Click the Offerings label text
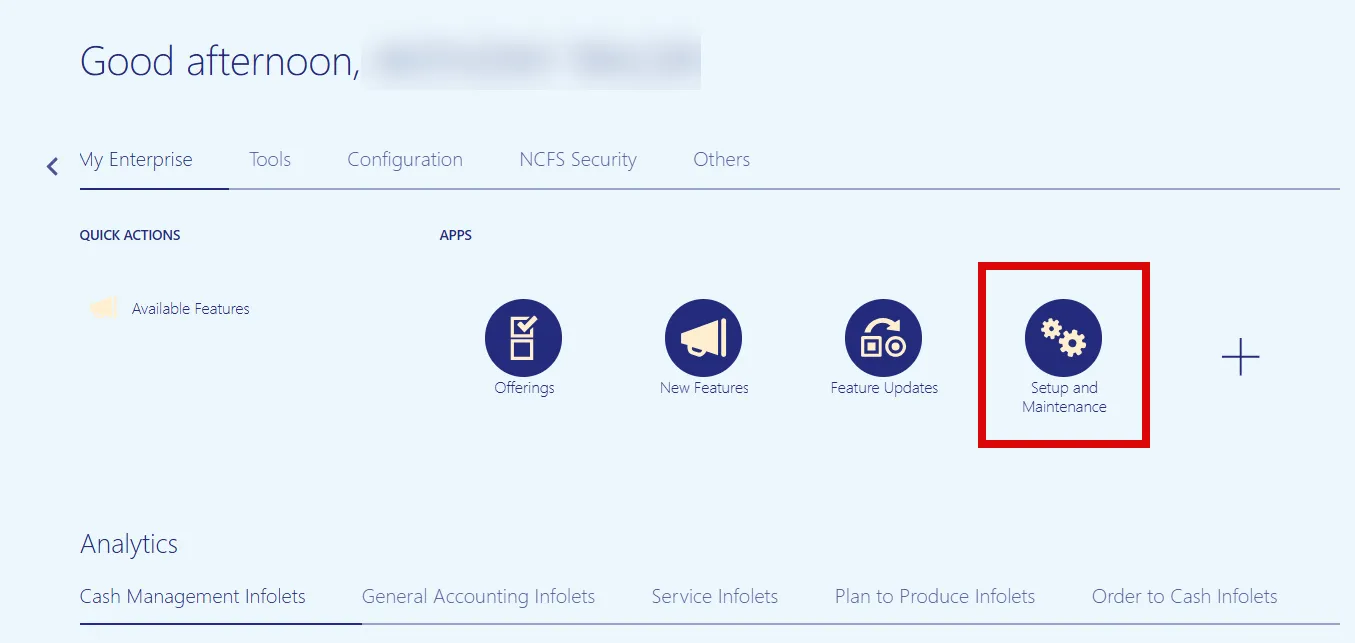Viewport: 1355px width, 643px height. (x=524, y=388)
